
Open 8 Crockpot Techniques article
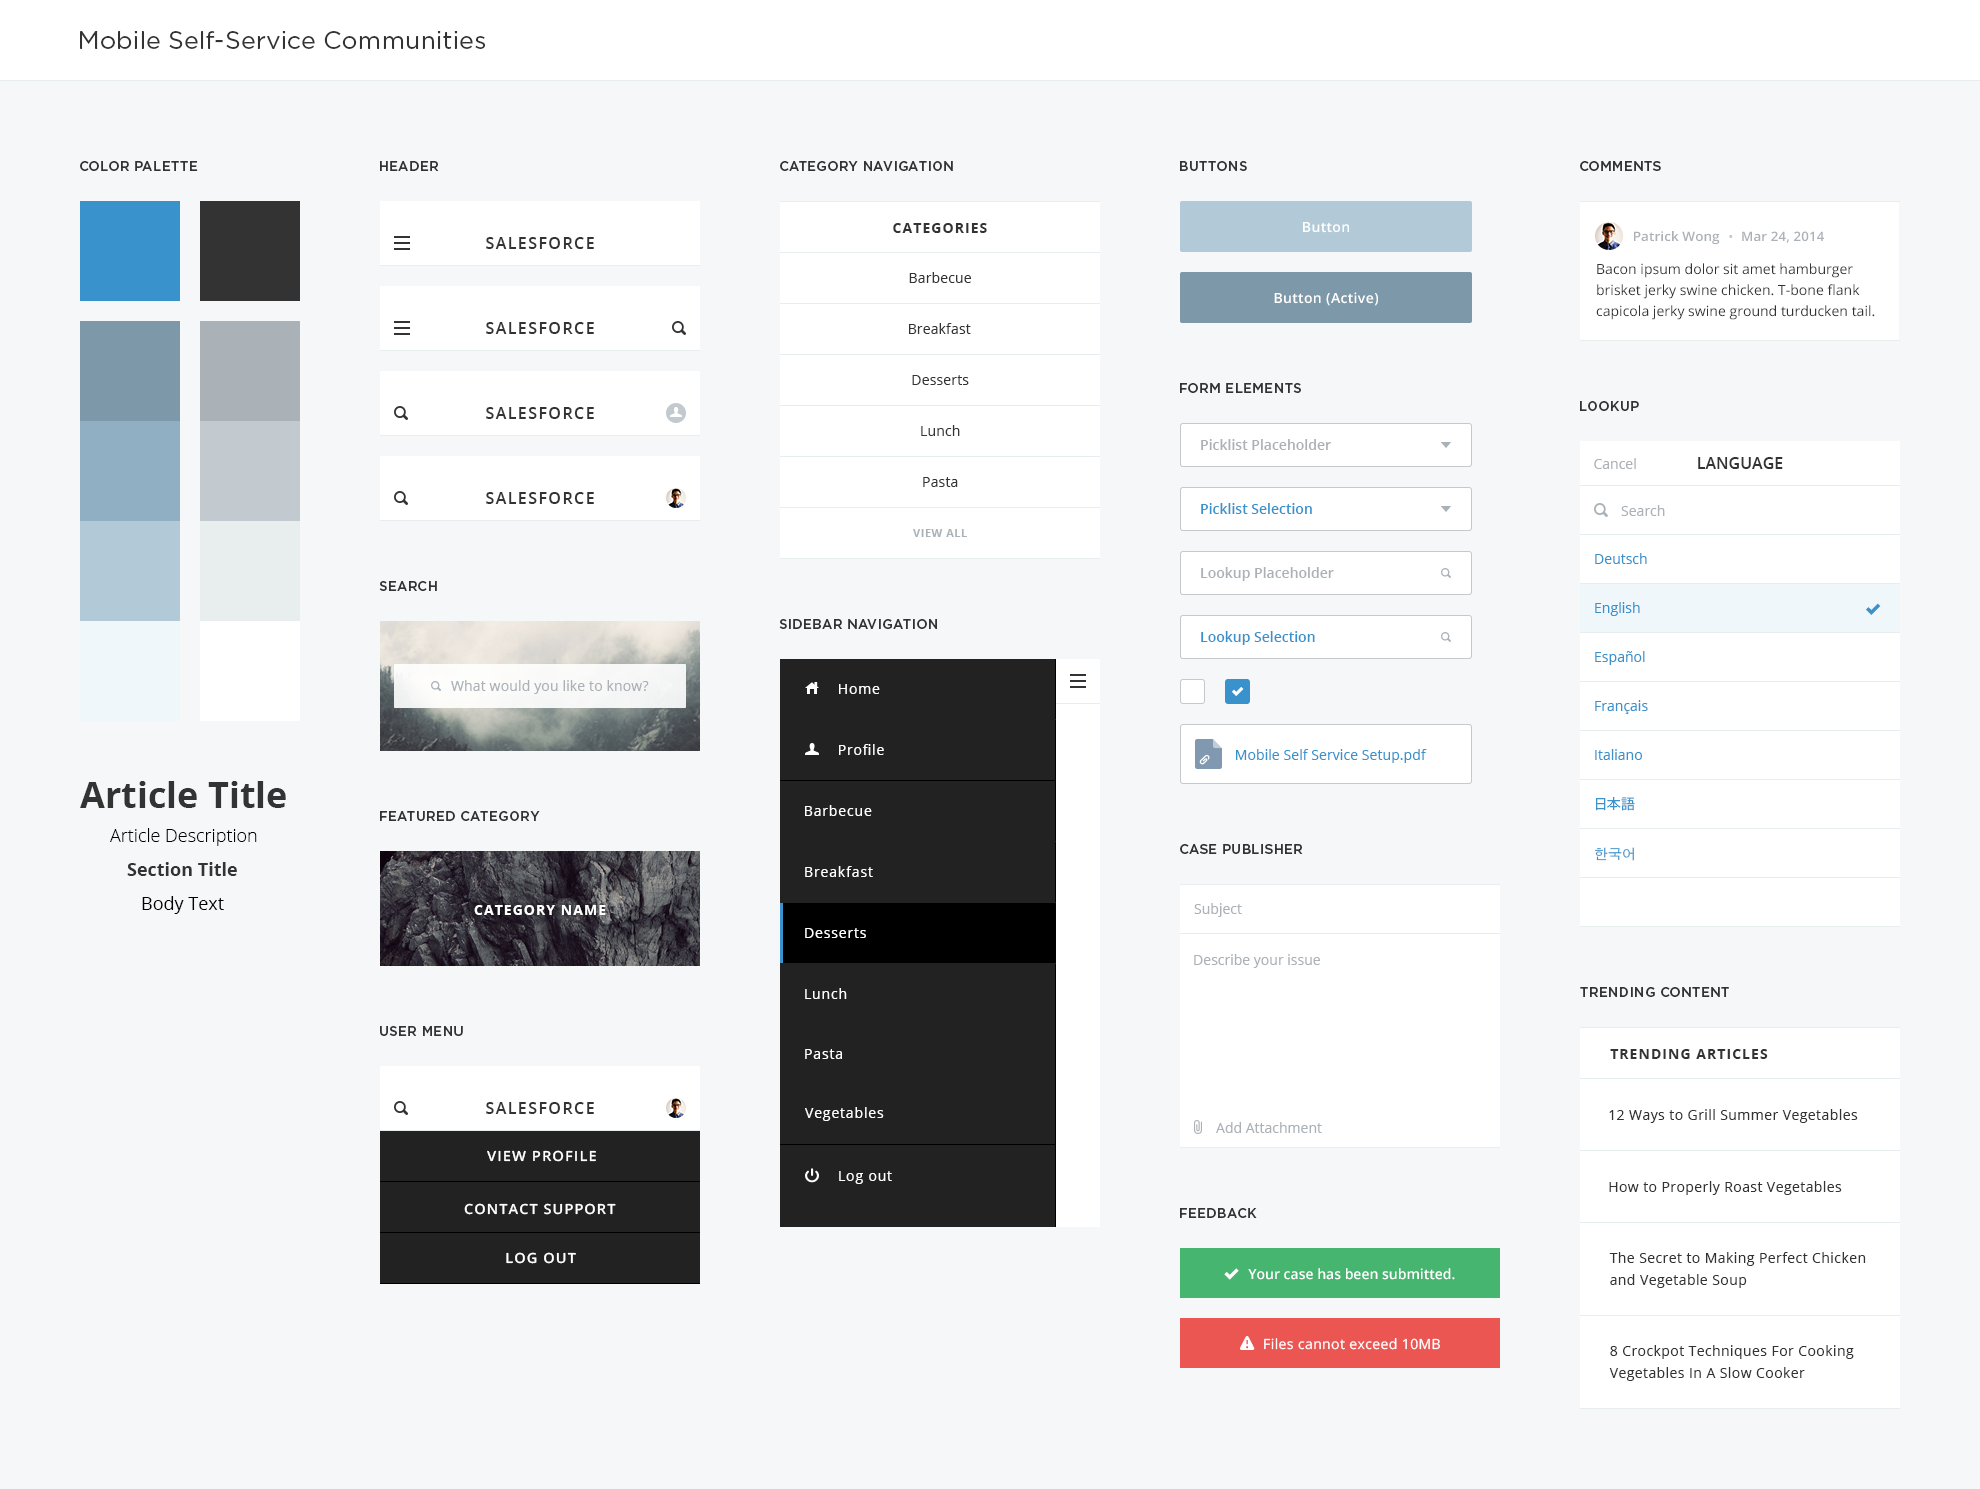[1740, 1362]
